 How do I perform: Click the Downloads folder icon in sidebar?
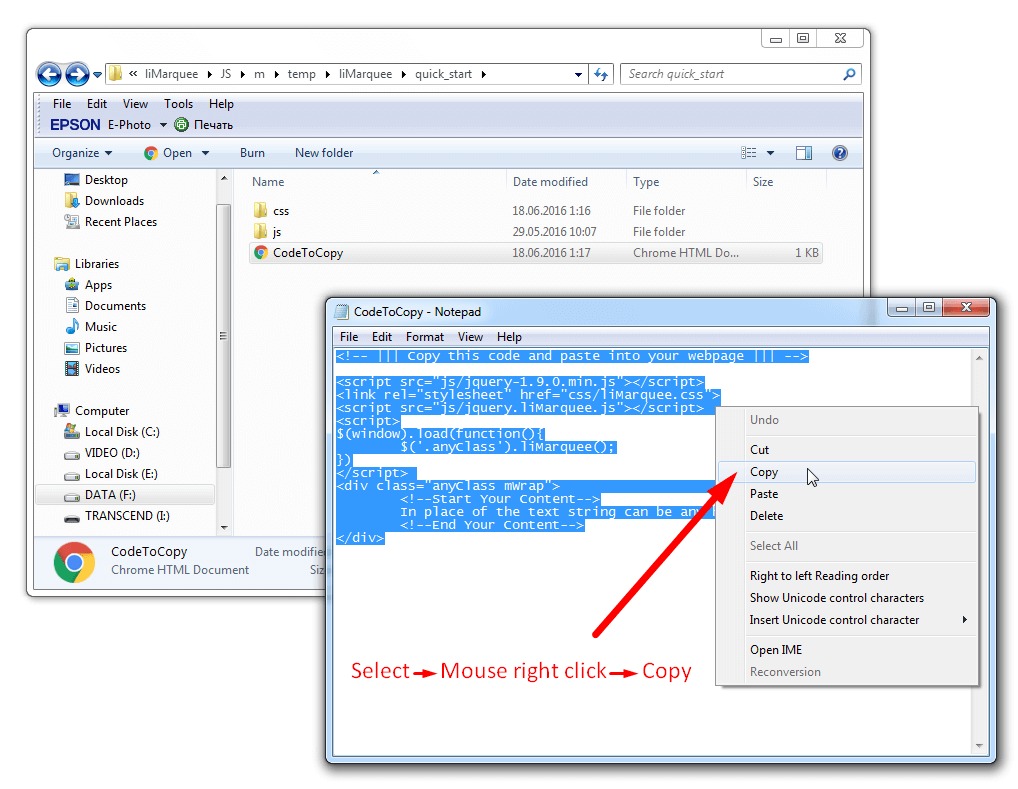pos(72,201)
